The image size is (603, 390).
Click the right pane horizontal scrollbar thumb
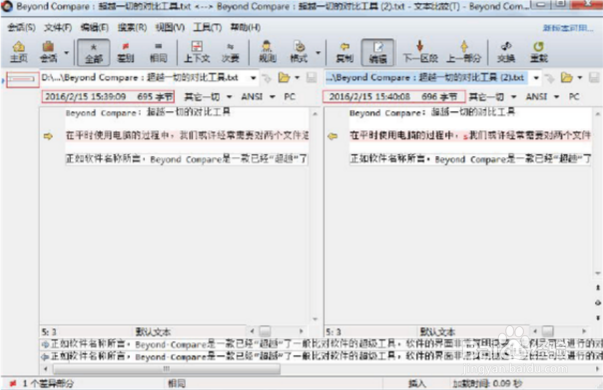pyautogui.click(x=548, y=331)
